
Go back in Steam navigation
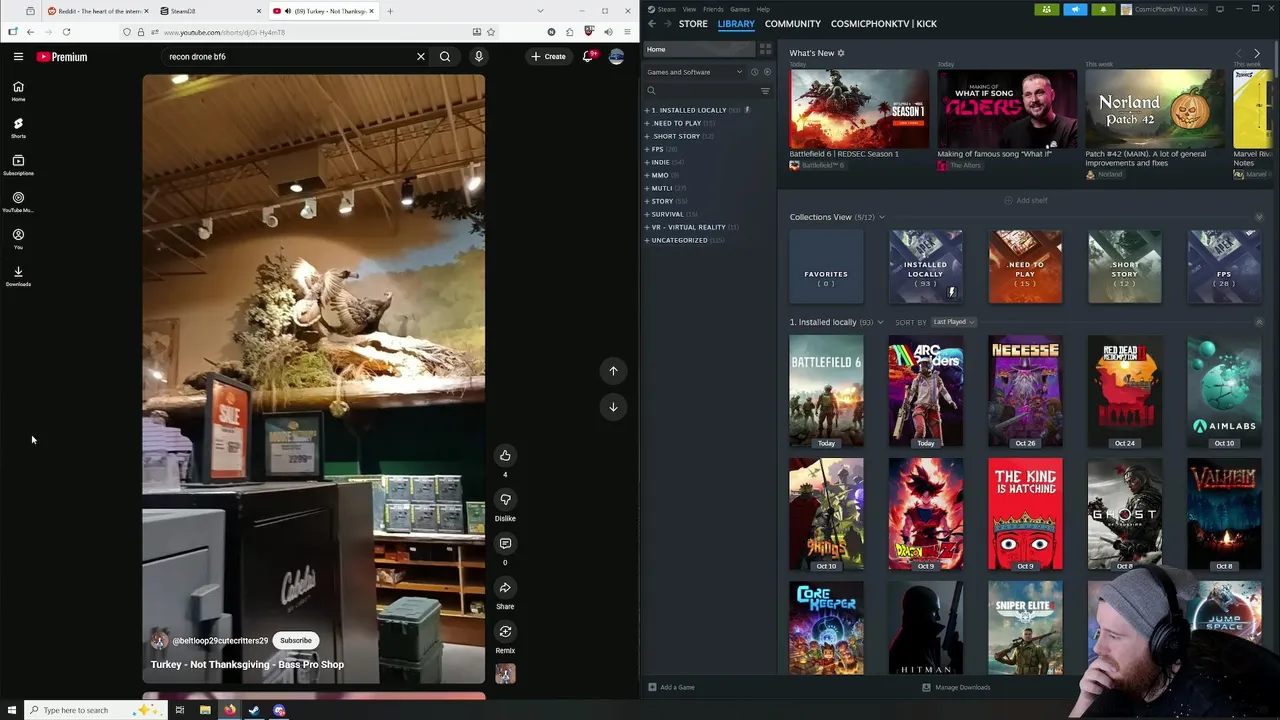point(652,24)
